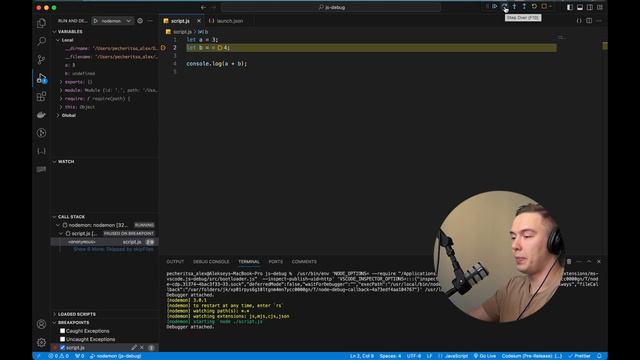Expand the module variable
Screen dimensions: 640x360
(61, 90)
